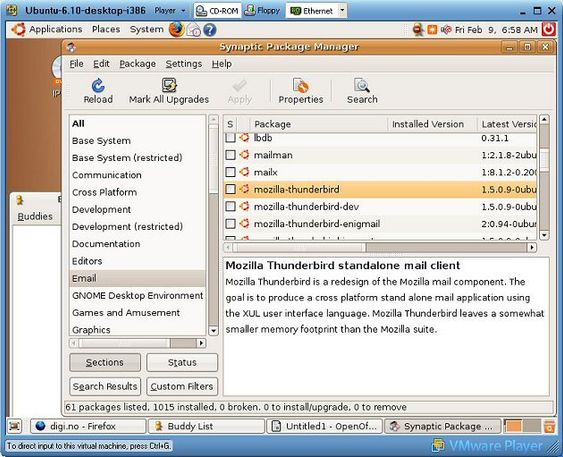Click the Reload toolbar icon
The image size is (563, 457).
coord(98,86)
